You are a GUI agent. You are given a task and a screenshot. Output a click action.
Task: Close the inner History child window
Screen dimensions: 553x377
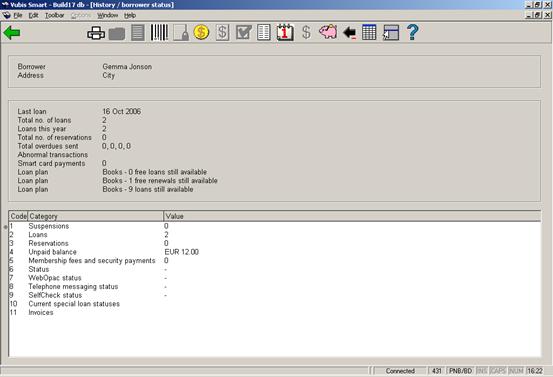[547, 15]
